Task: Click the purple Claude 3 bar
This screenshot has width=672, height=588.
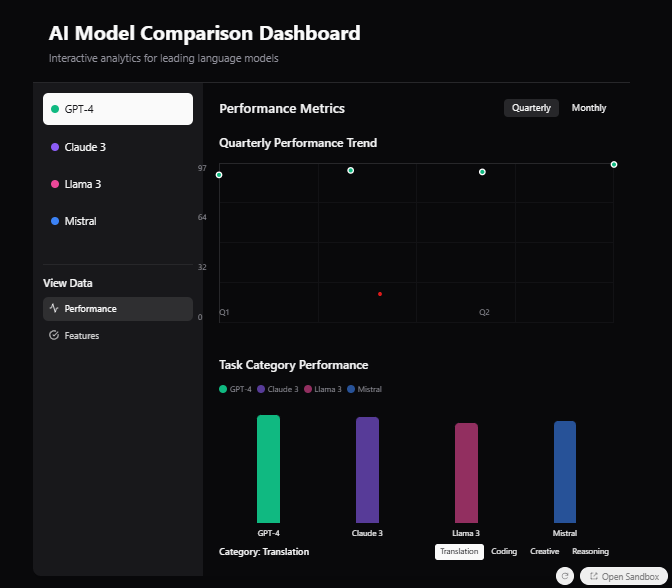Action: [x=367, y=470]
